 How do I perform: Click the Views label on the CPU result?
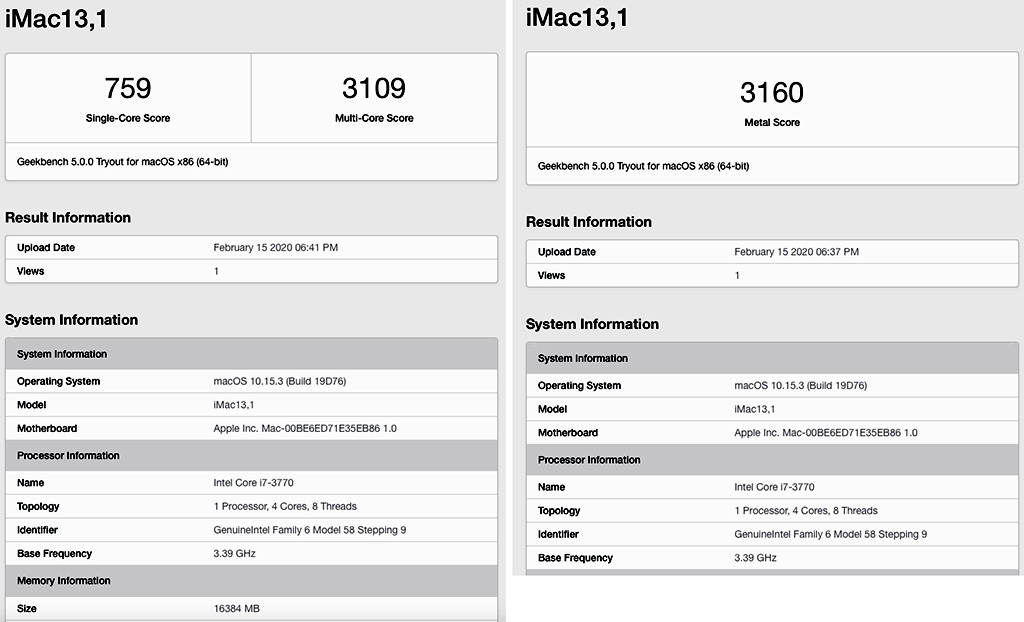click(31, 271)
